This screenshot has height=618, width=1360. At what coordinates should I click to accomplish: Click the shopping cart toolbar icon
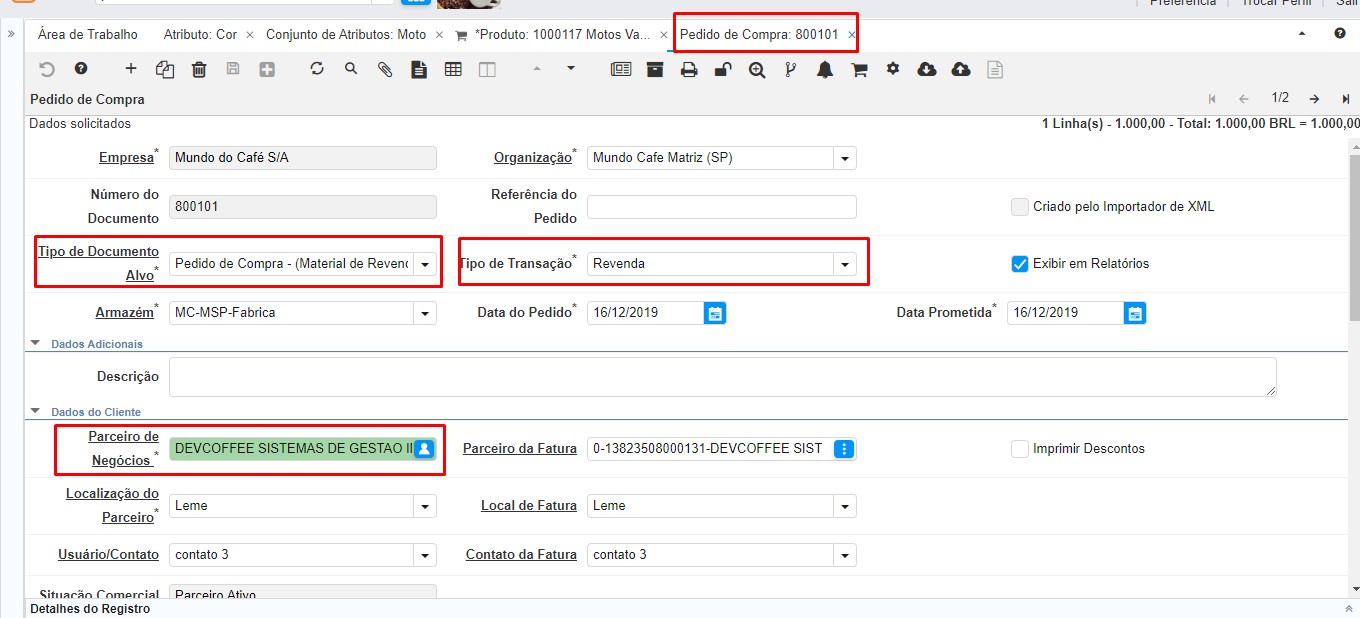pyautogui.click(x=859, y=69)
